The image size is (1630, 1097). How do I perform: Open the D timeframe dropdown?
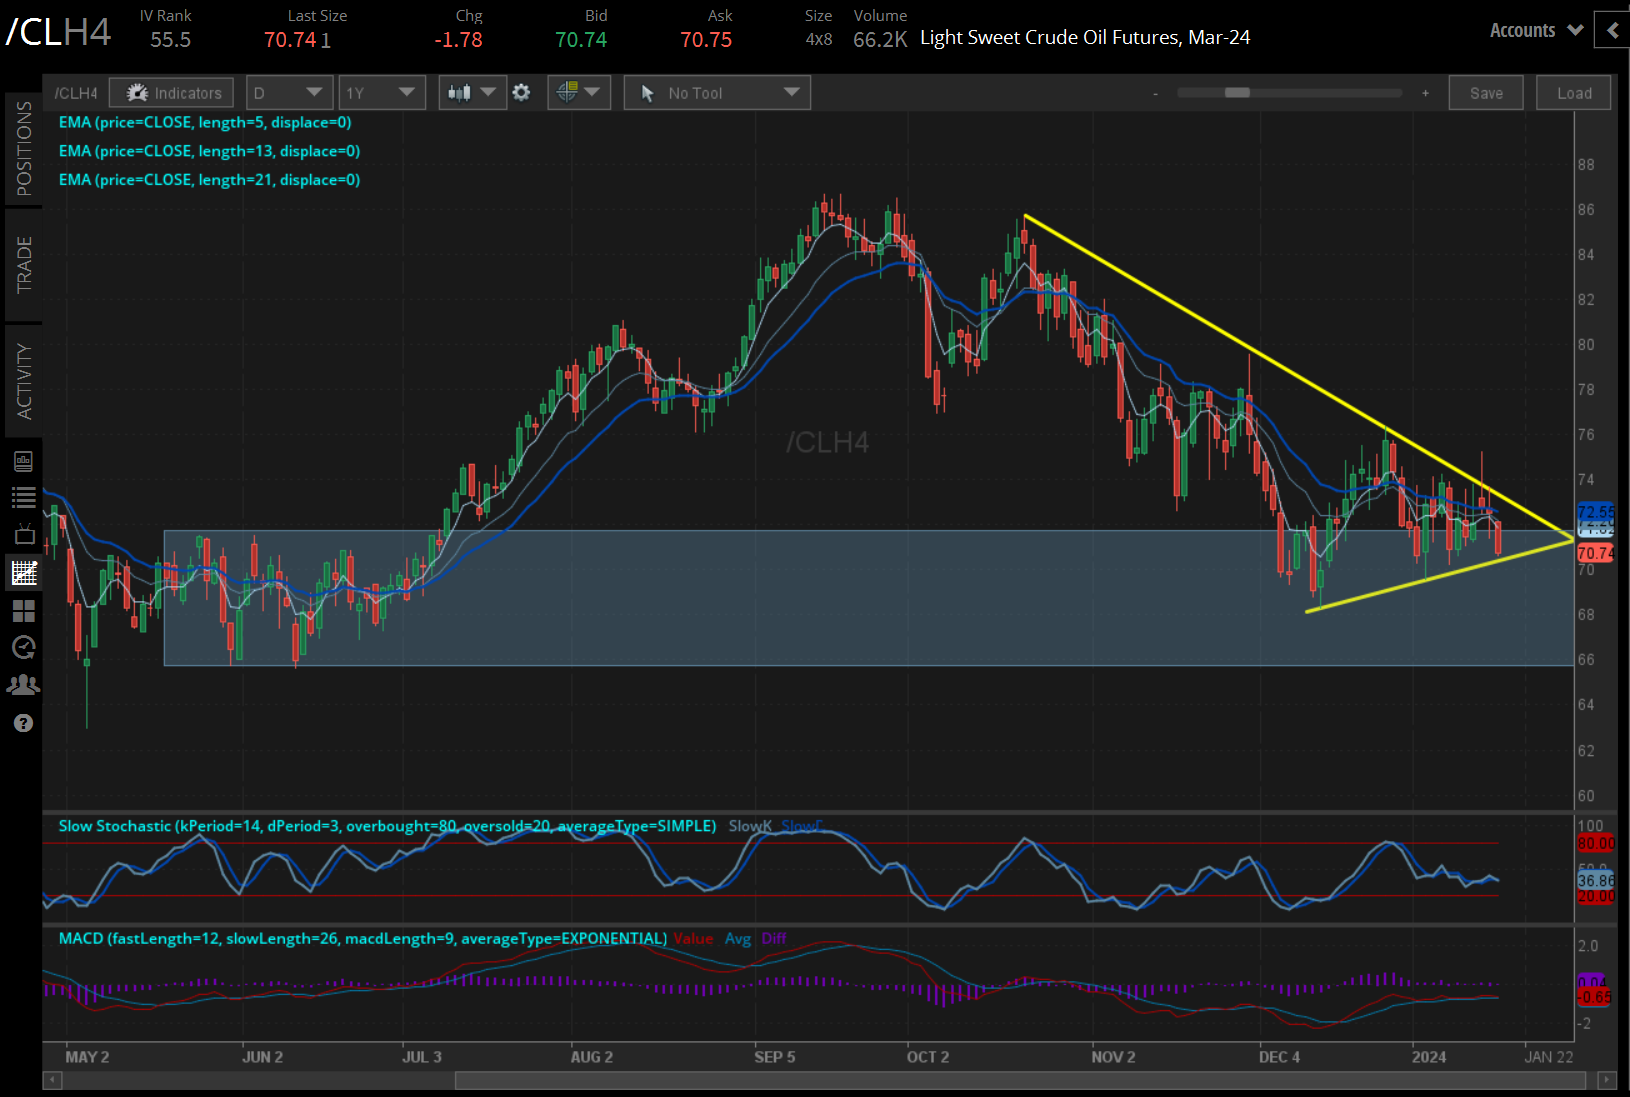289,92
